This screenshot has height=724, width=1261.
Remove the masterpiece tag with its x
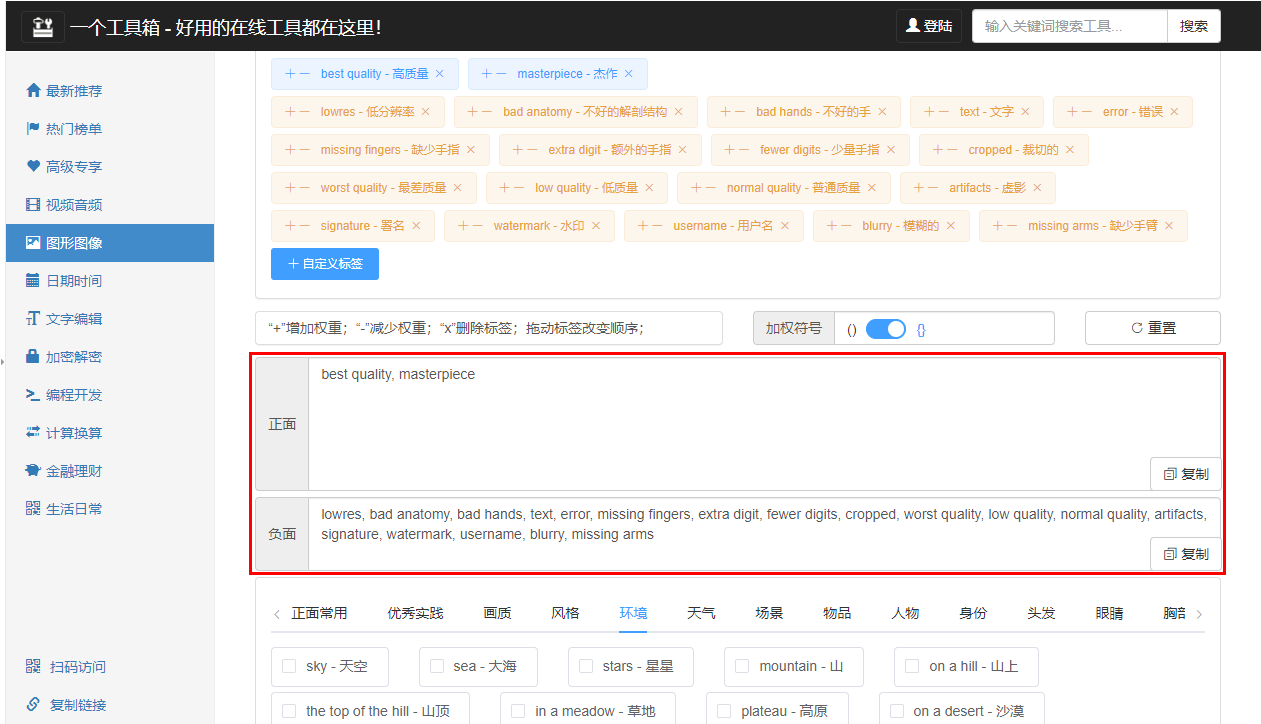coord(629,74)
